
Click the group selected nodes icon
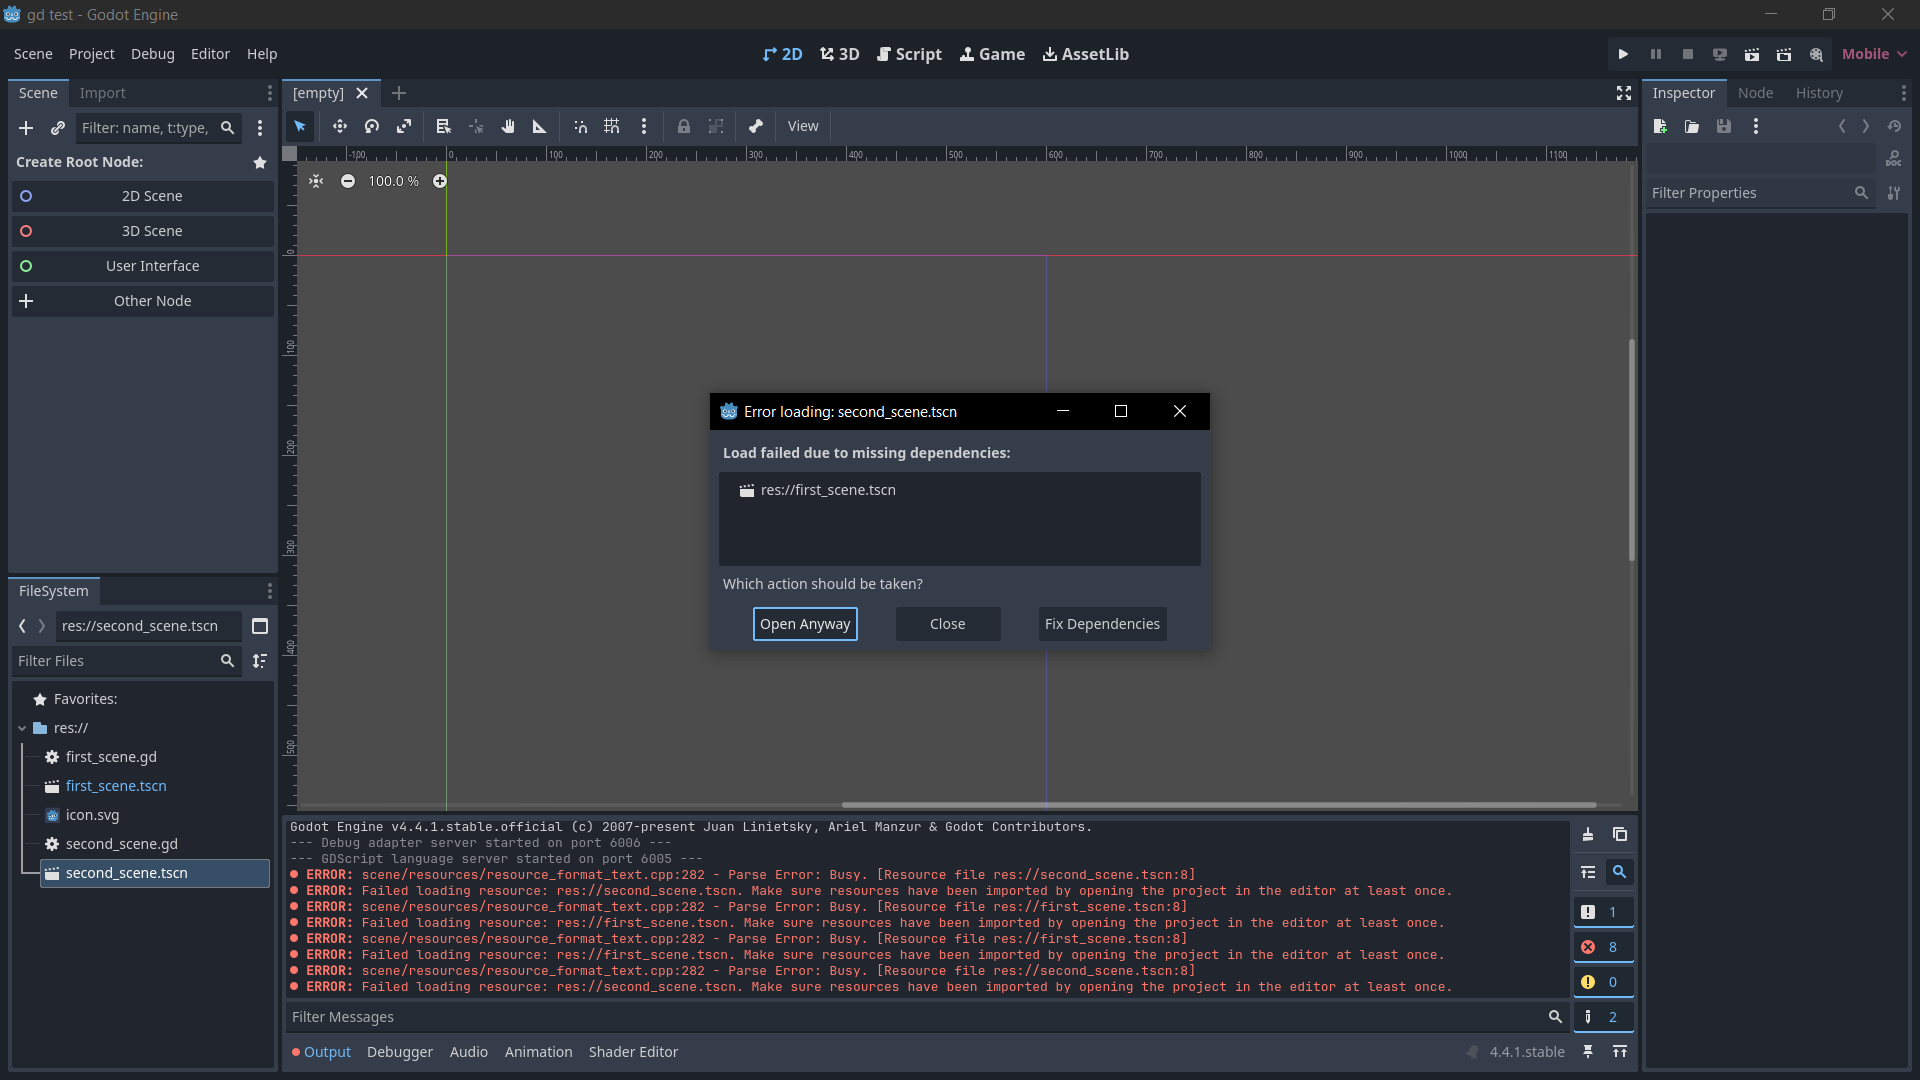tap(716, 127)
